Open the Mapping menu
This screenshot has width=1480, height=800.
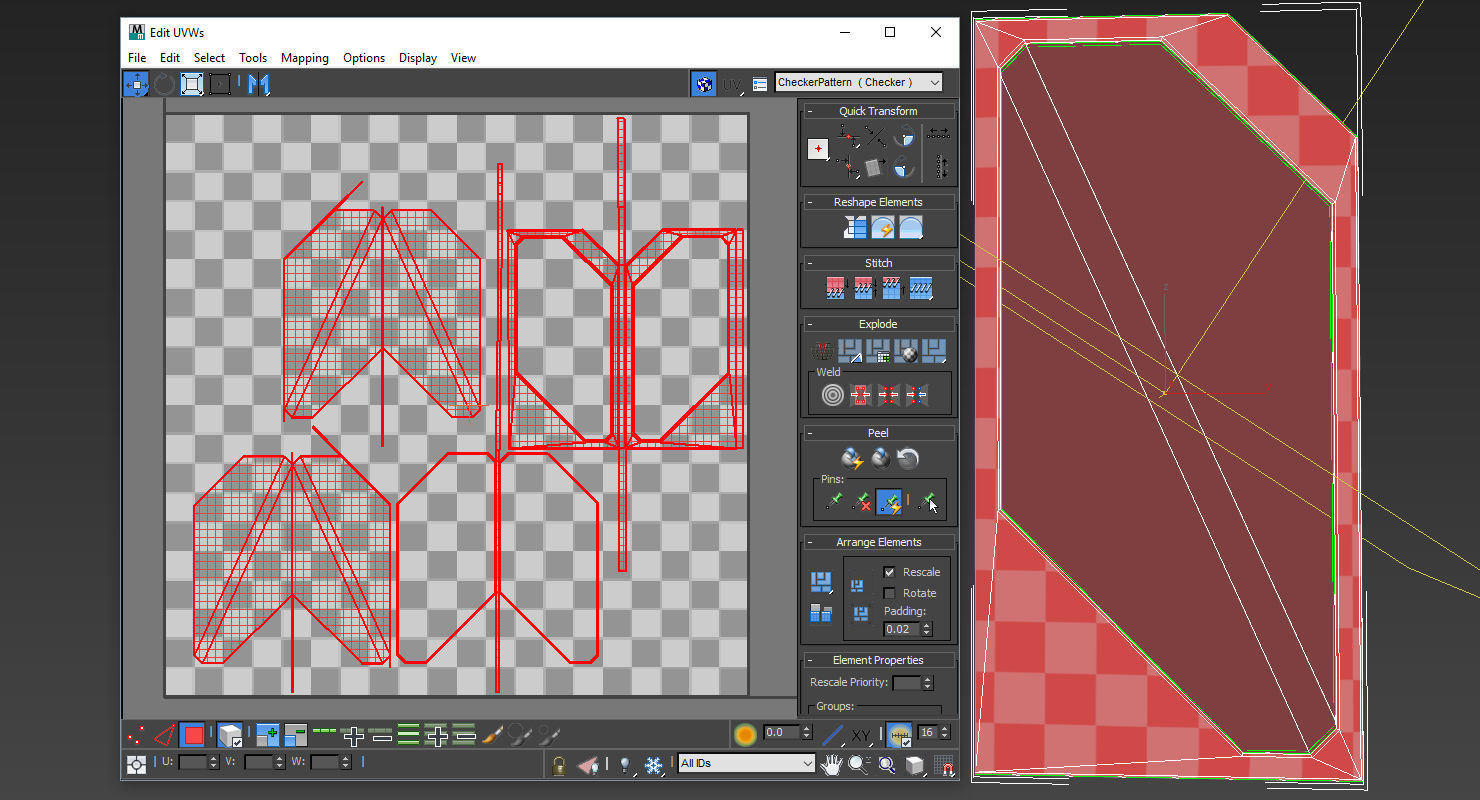pyautogui.click(x=305, y=58)
